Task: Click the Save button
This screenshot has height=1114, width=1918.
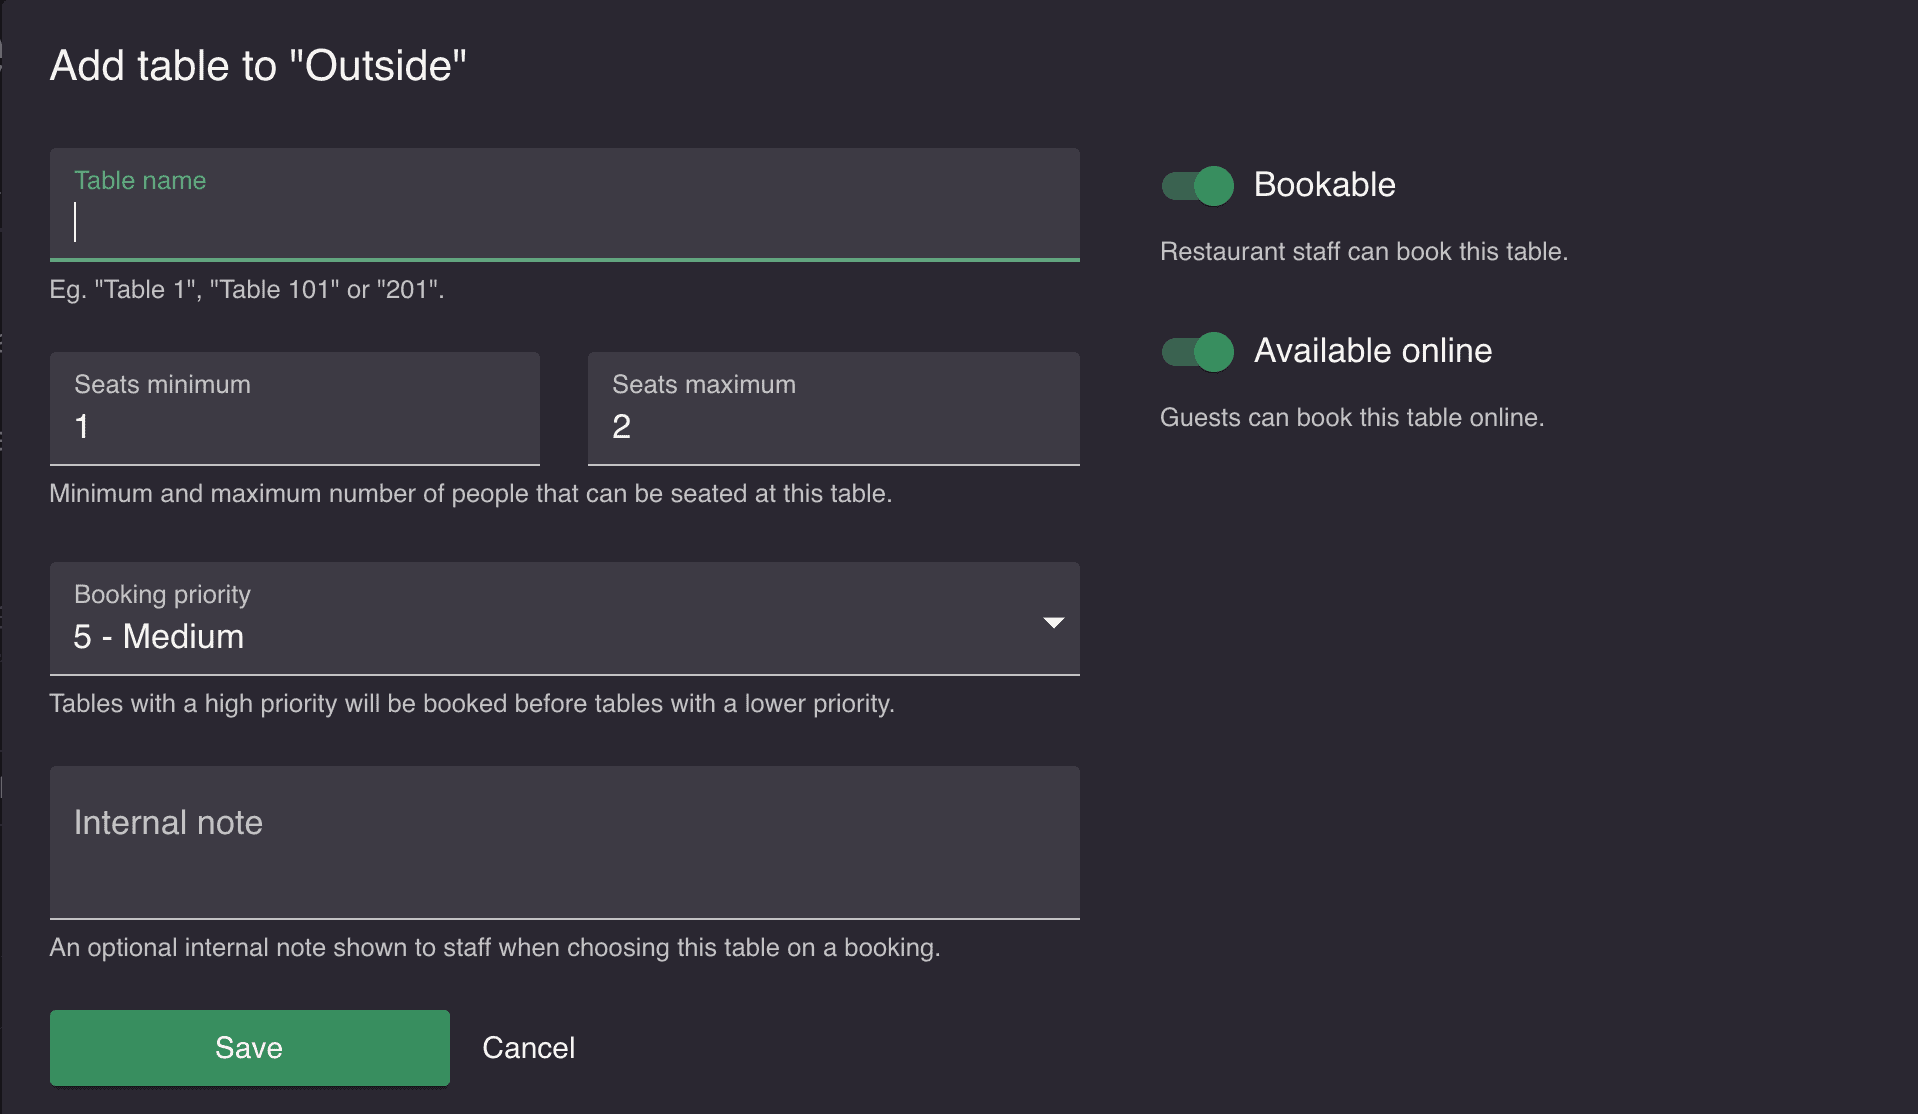Action: pyautogui.click(x=249, y=1047)
